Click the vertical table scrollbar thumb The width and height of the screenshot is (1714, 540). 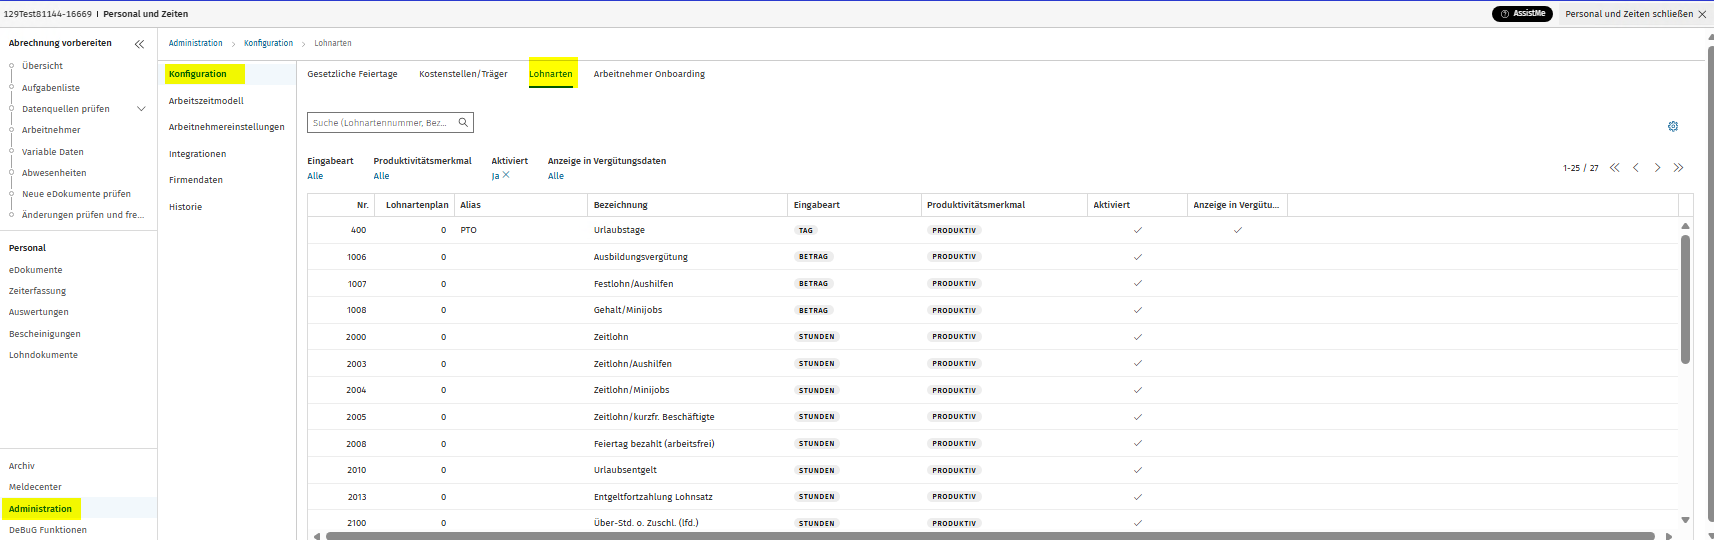click(x=1685, y=300)
